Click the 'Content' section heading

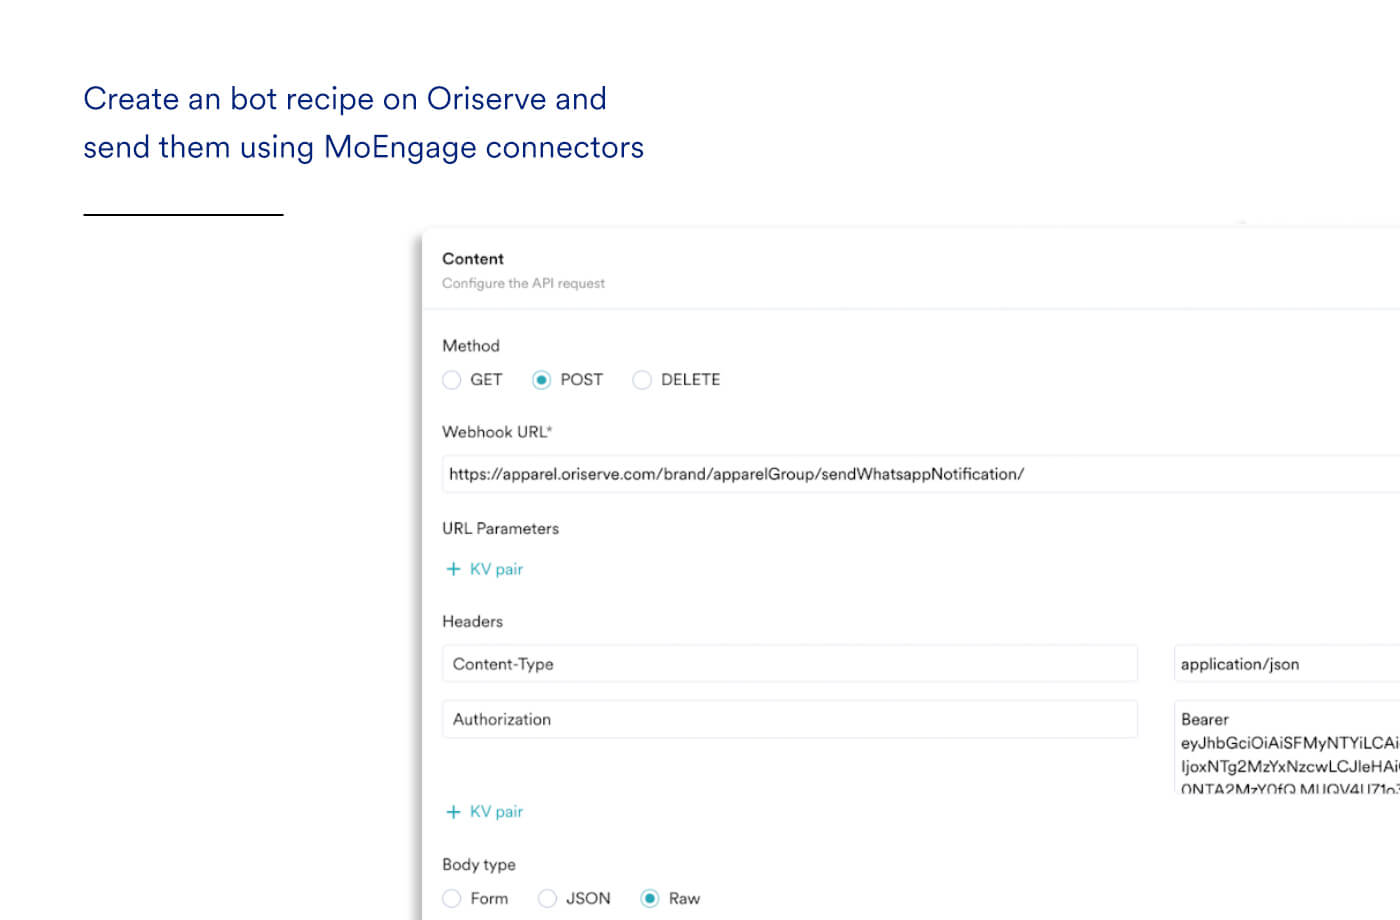473,259
